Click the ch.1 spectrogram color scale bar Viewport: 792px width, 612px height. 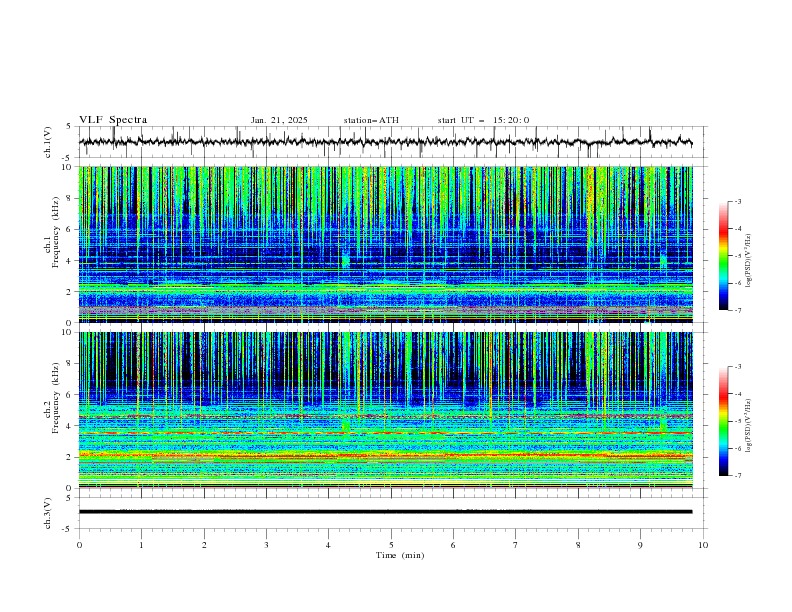(723, 256)
